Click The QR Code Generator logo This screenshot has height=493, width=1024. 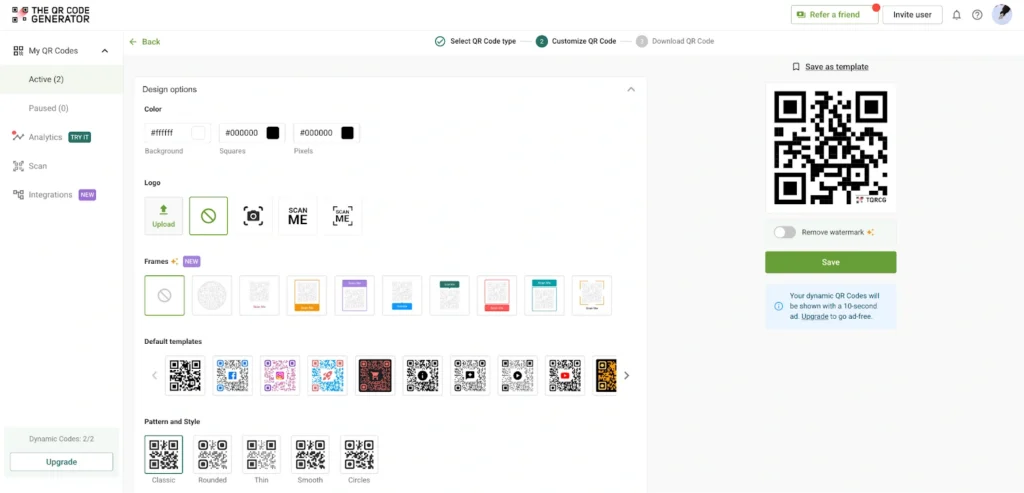[51, 15]
